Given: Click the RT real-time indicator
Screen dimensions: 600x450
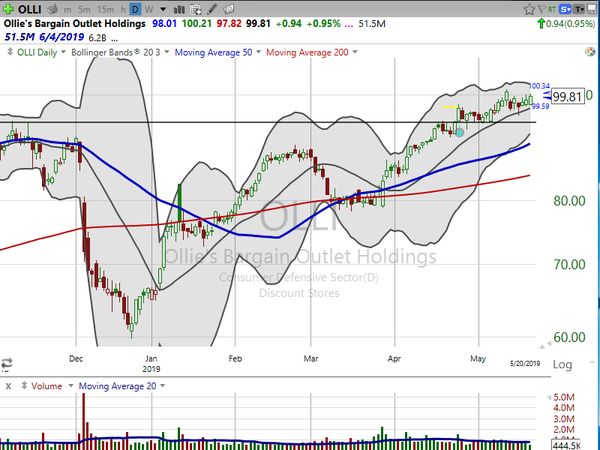Looking at the screenshot, I should click(x=551, y=9).
